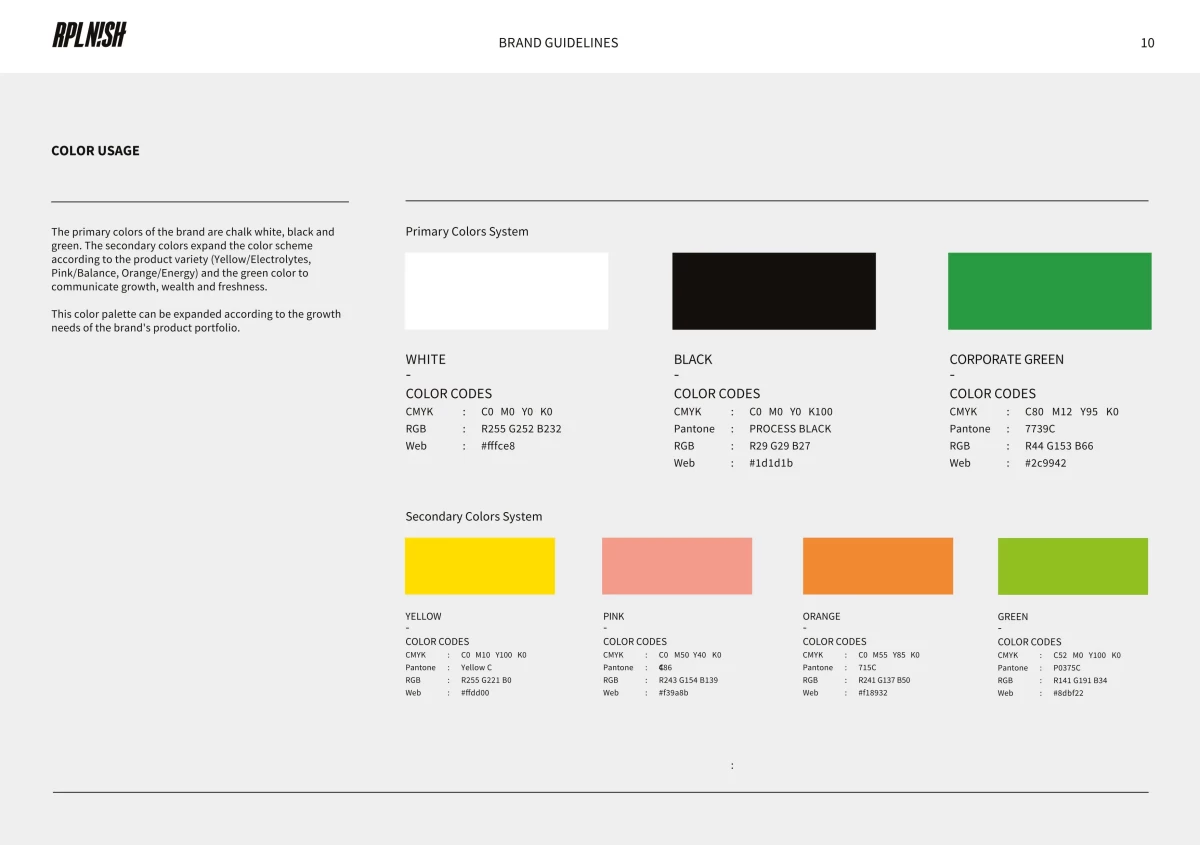Viewport: 1200px width, 845px height.
Task: Click the GREEN secondary swatch
Action: tap(1072, 565)
